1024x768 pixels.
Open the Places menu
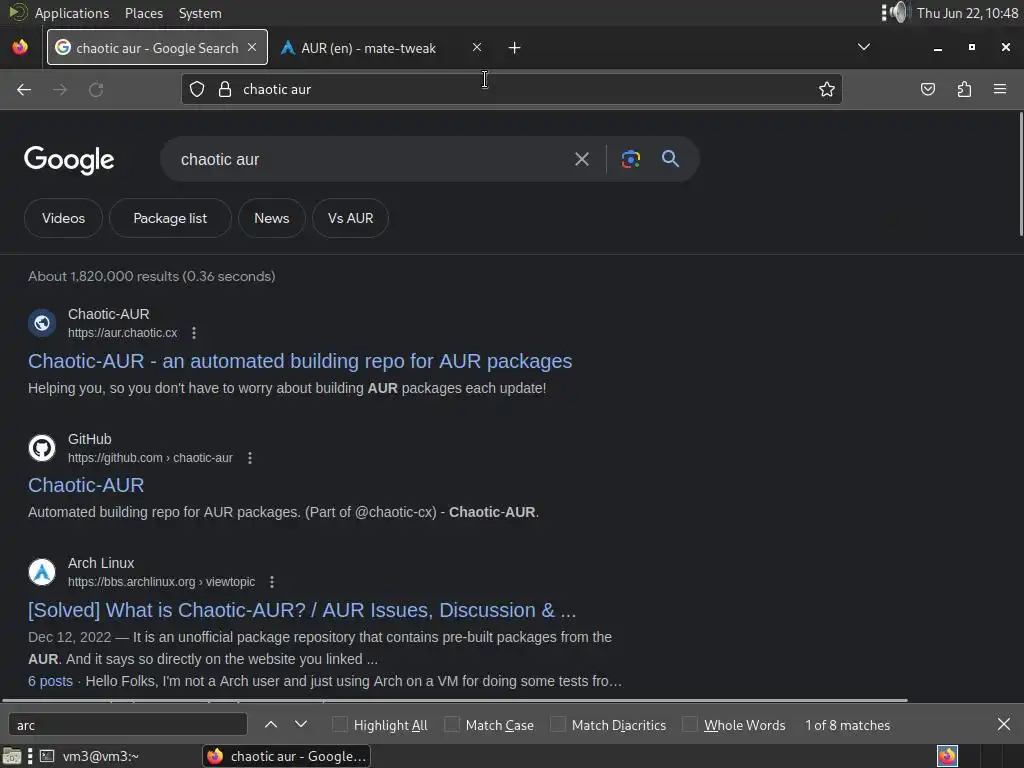pyautogui.click(x=144, y=13)
